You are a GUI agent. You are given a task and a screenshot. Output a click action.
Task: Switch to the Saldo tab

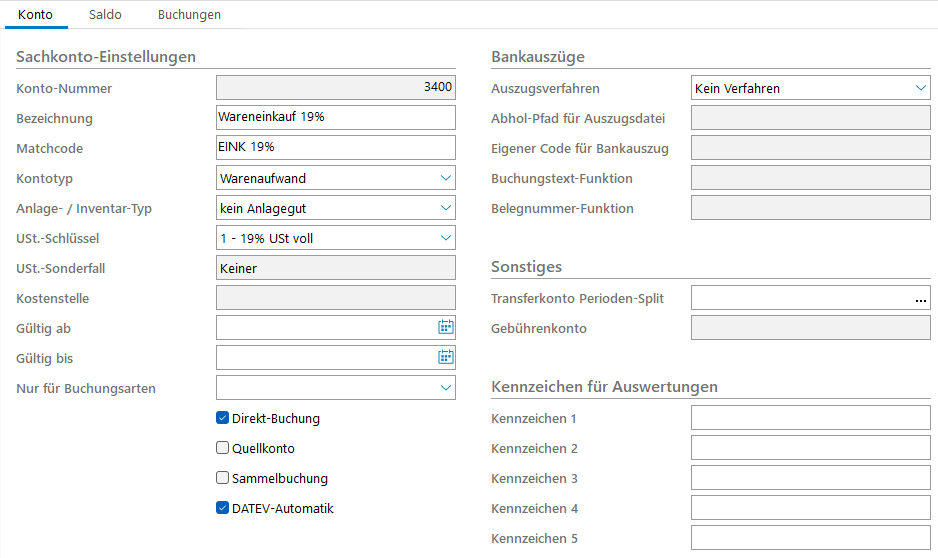pos(105,15)
